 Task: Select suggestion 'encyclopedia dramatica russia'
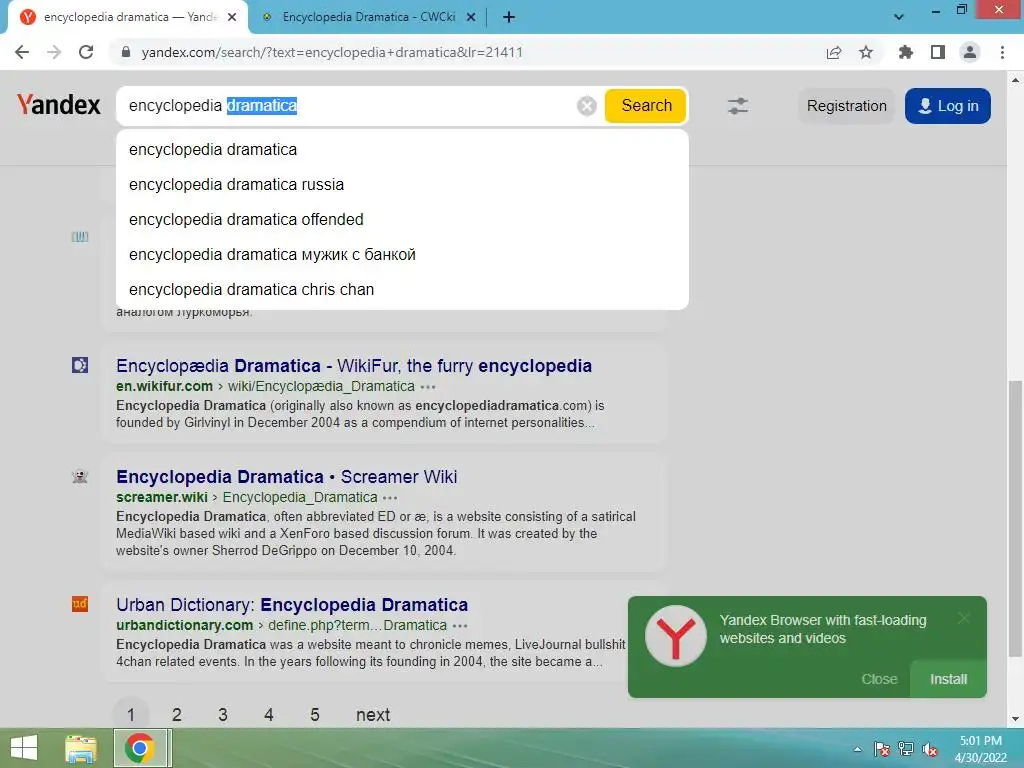tap(402, 185)
